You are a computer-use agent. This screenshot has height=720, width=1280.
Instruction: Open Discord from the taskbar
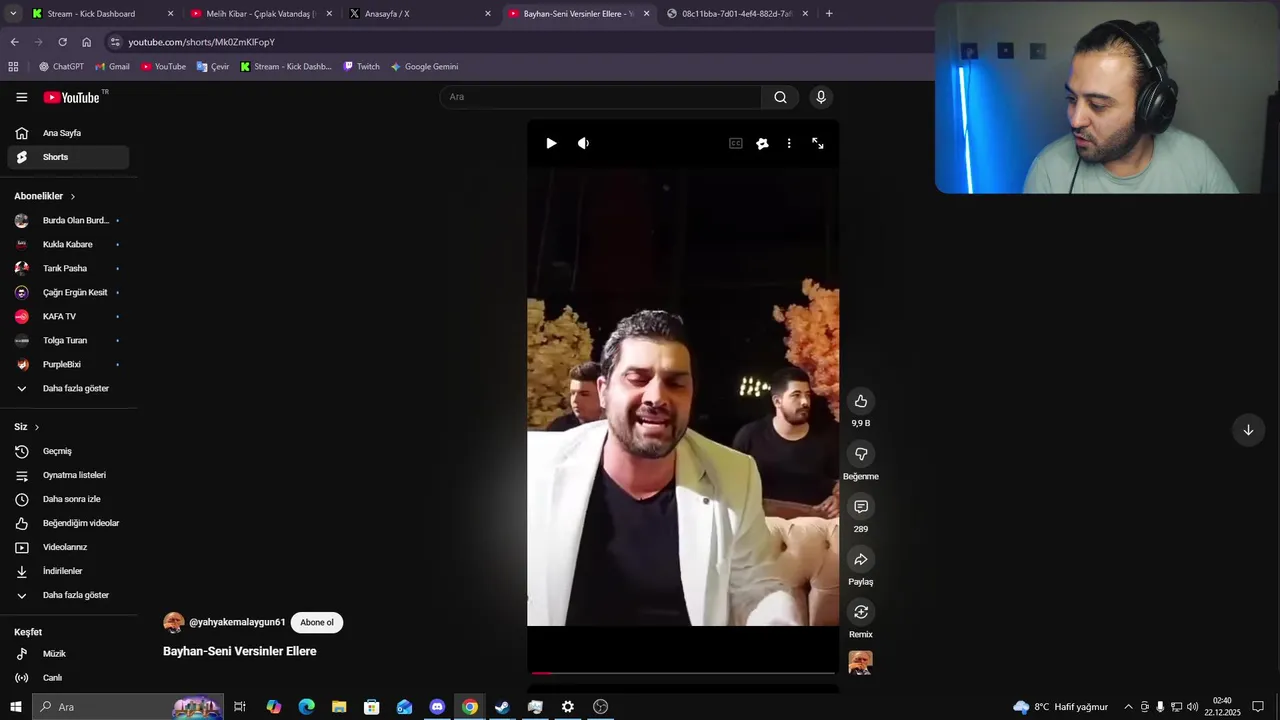click(x=437, y=707)
